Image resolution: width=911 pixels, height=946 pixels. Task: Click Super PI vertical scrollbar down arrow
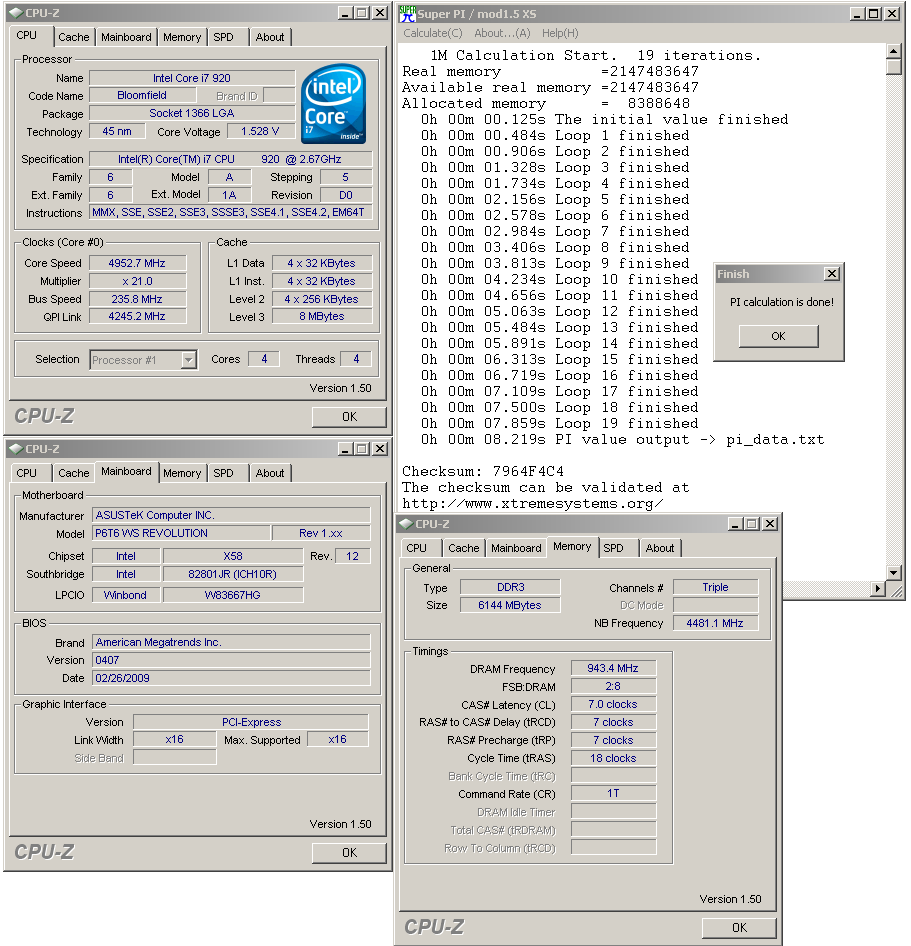[x=894, y=573]
